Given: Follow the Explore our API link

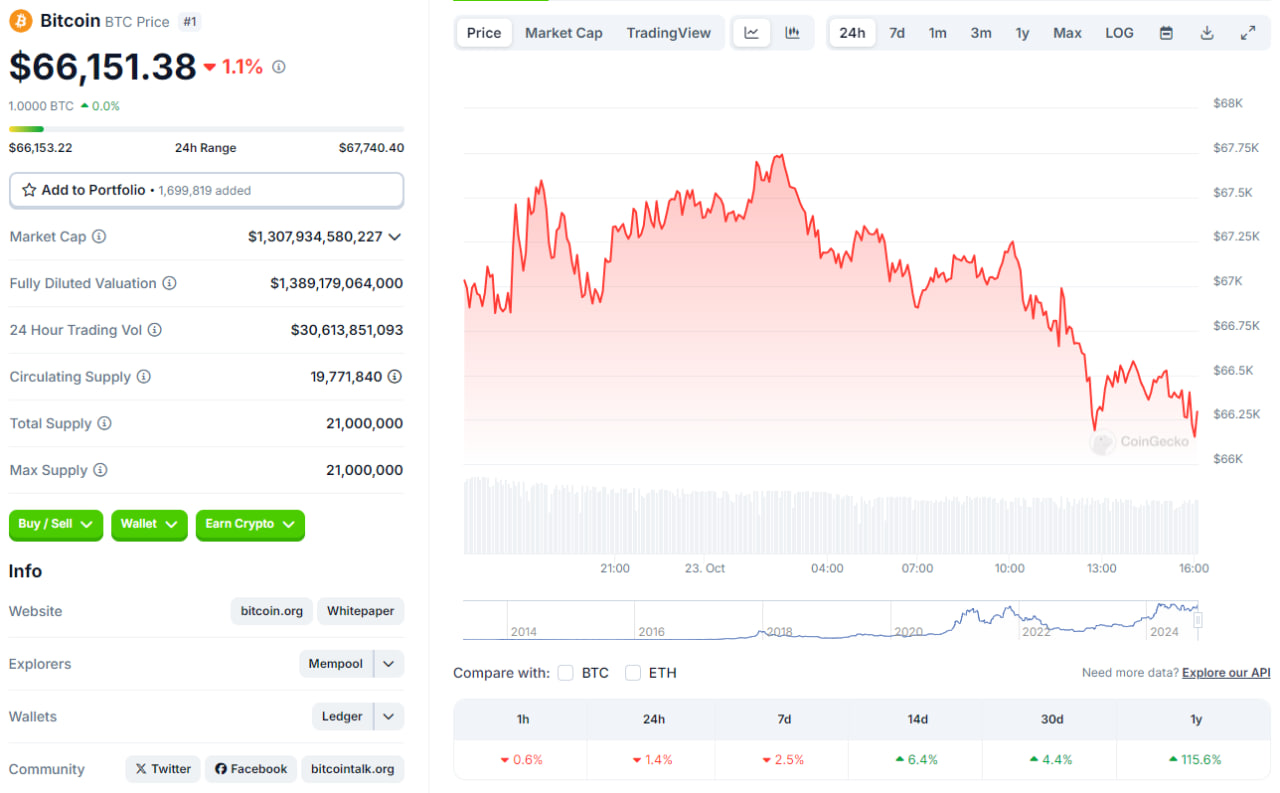Looking at the screenshot, I should tap(1226, 673).
